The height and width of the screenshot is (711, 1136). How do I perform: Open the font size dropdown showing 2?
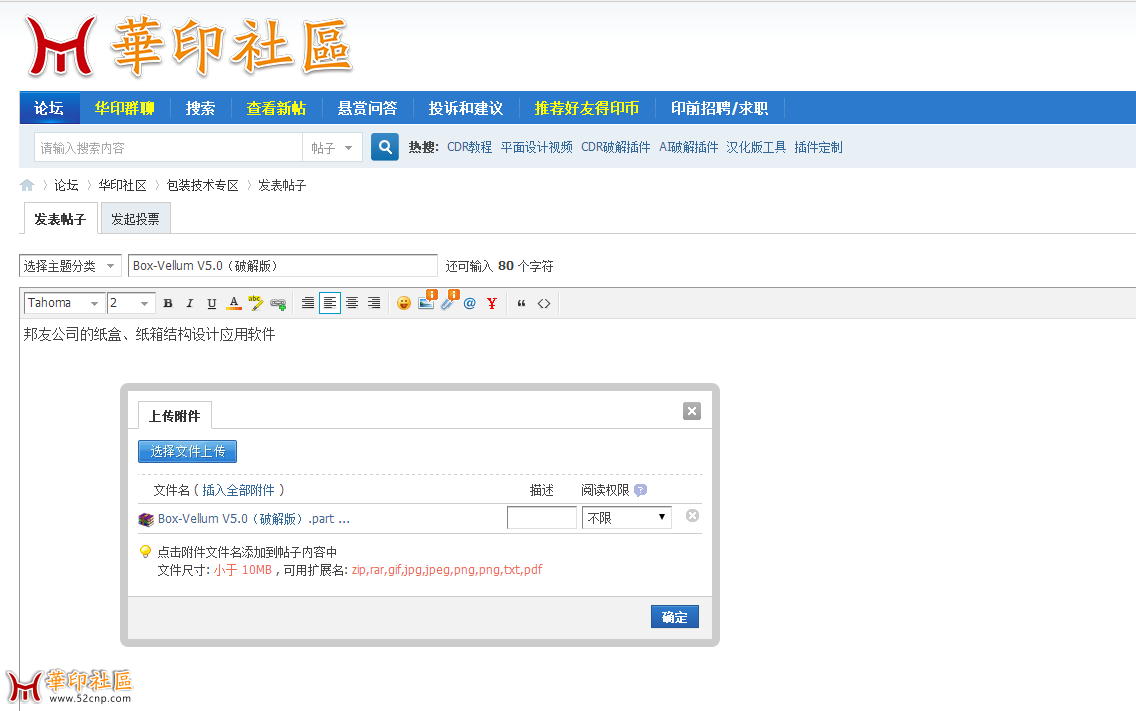click(129, 303)
